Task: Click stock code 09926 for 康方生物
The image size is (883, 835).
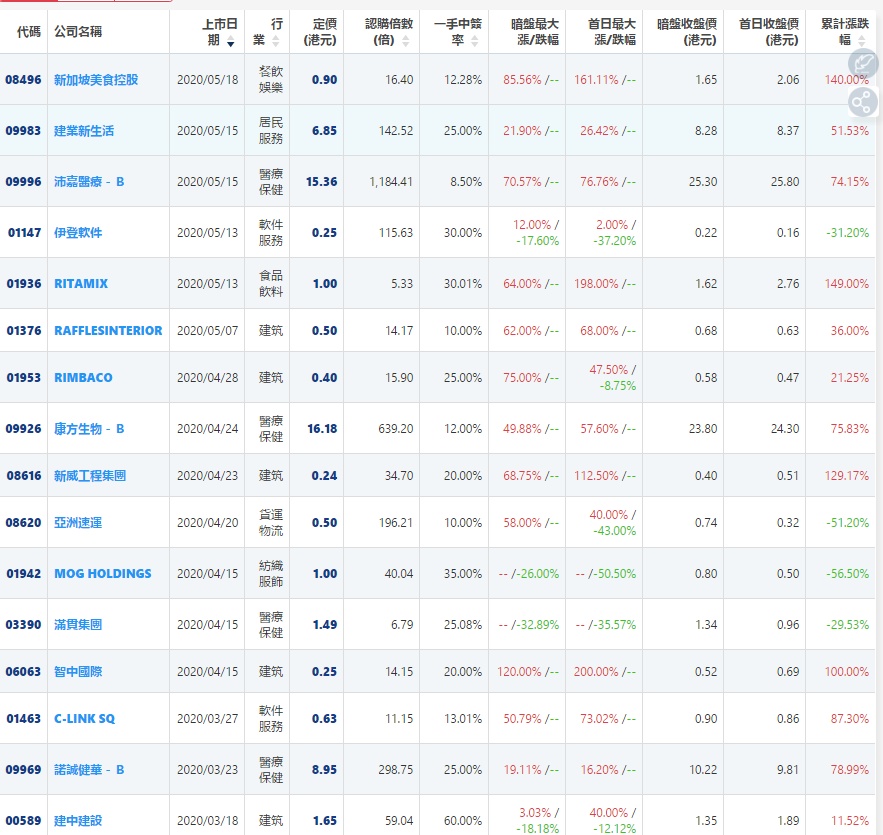Action: (23, 429)
